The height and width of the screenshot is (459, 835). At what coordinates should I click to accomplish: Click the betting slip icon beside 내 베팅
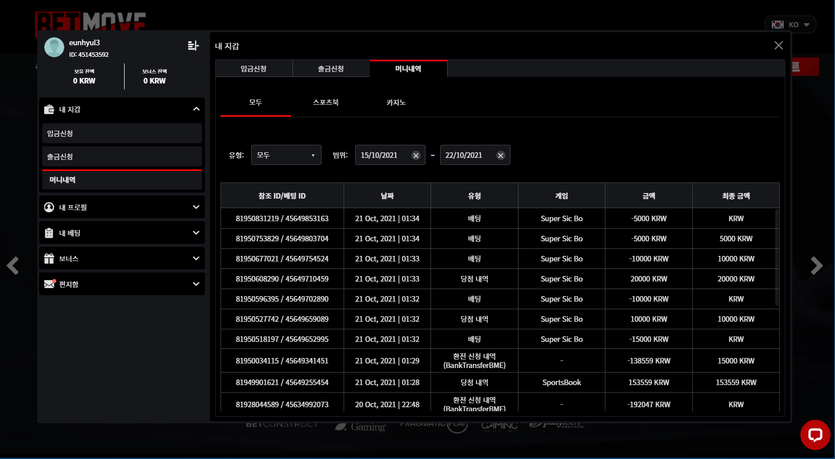point(49,233)
